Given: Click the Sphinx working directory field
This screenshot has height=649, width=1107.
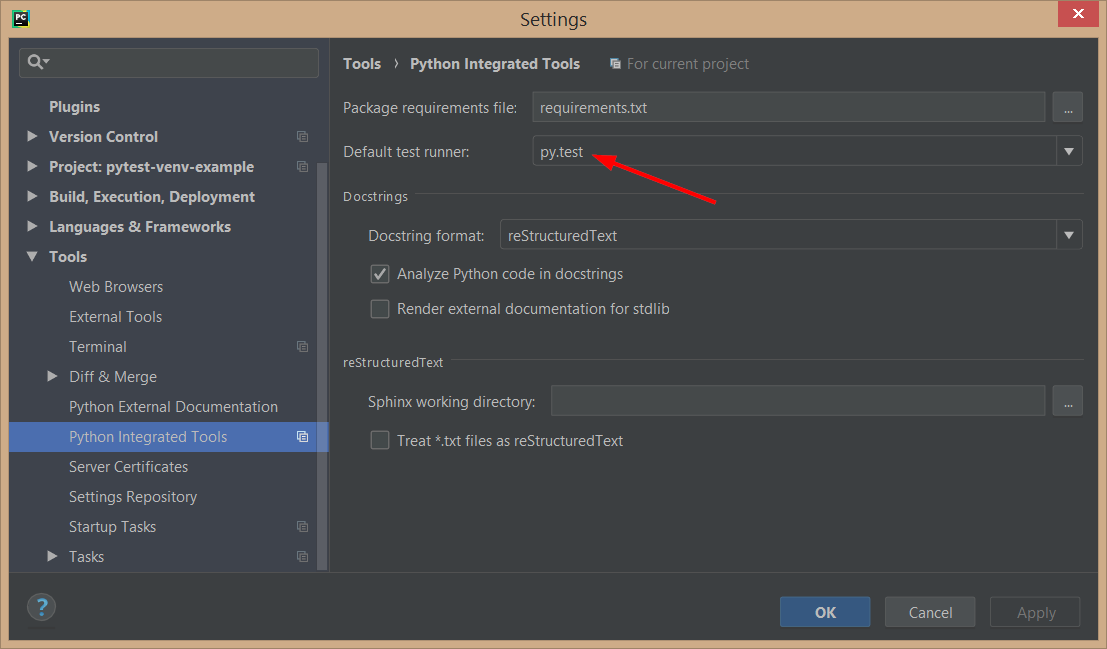Looking at the screenshot, I should 797,402.
